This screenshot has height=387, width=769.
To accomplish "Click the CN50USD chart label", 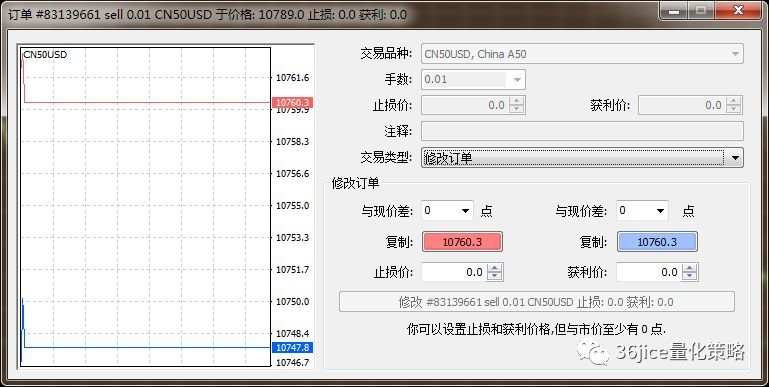I will coord(45,55).
